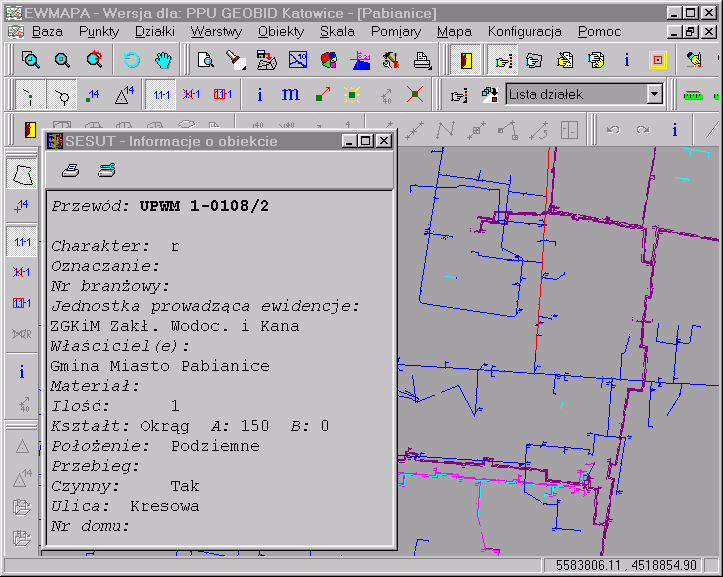Click the blue 'm' measure icon
Image resolution: width=723 pixels, height=577 pixels.
coord(291,95)
